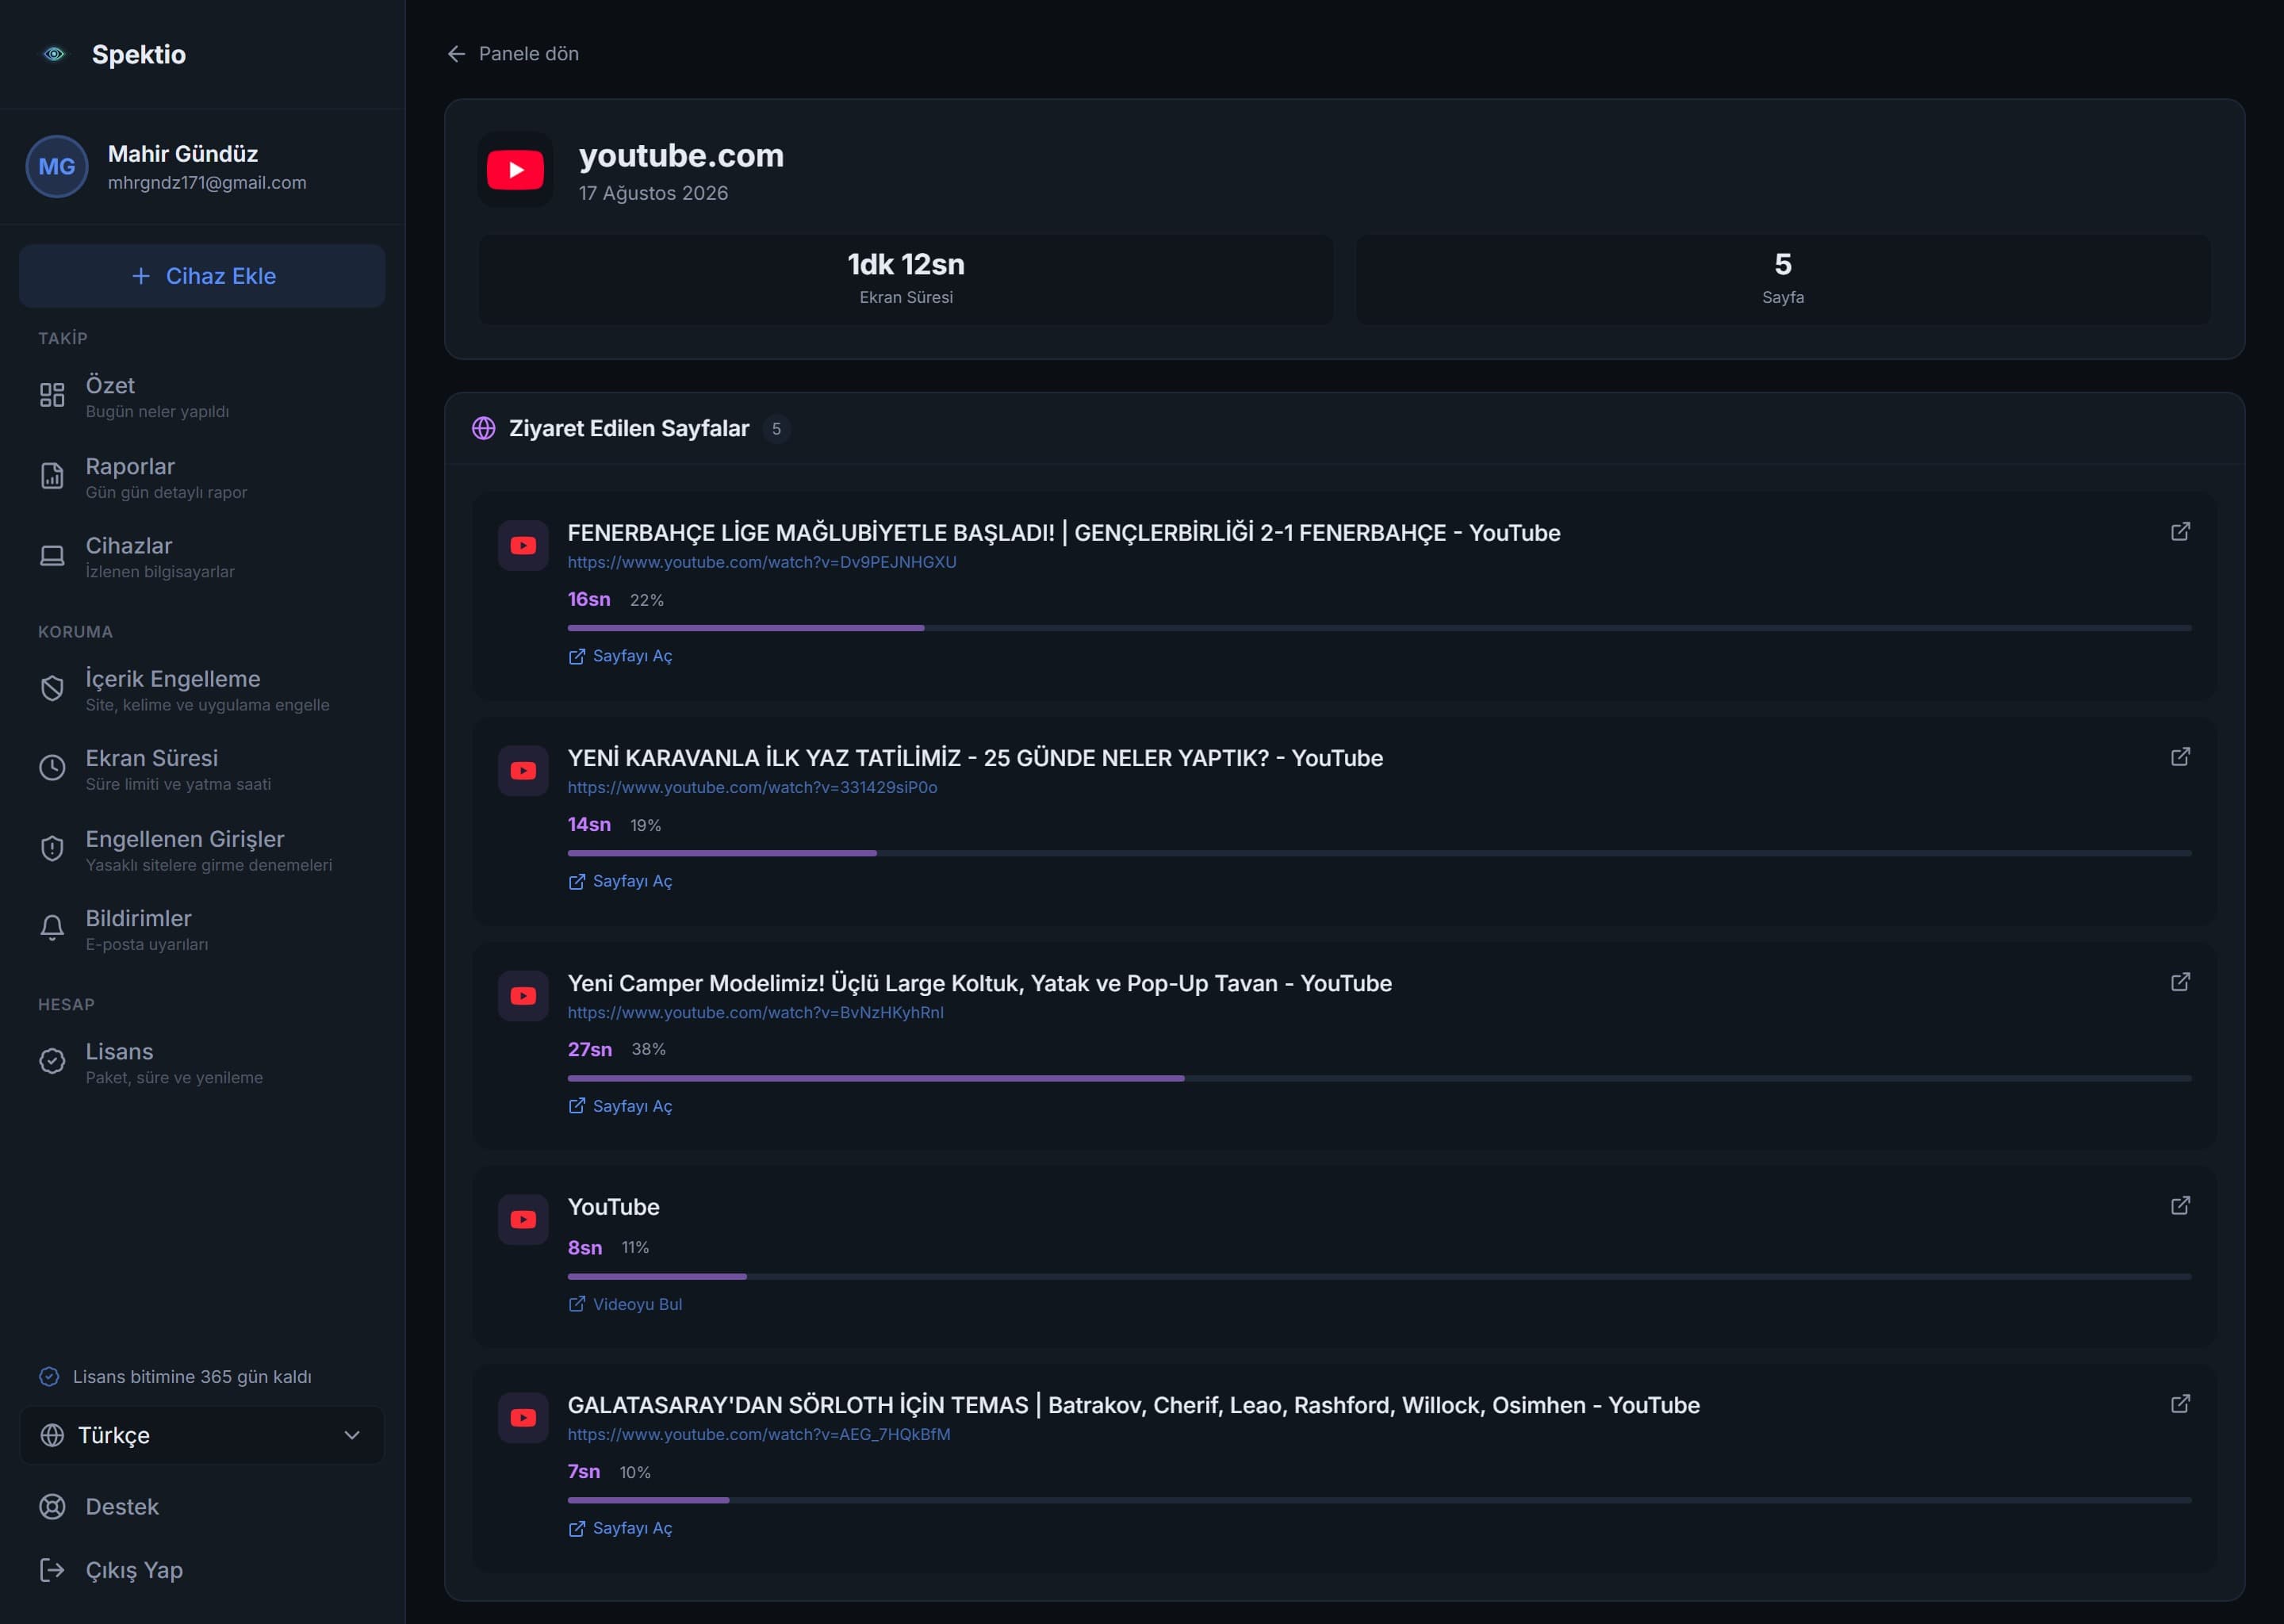Click Sayfayı Aç under FENERBAHÇE video
The width and height of the screenshot is (2284, 1624).
(620, 656)
